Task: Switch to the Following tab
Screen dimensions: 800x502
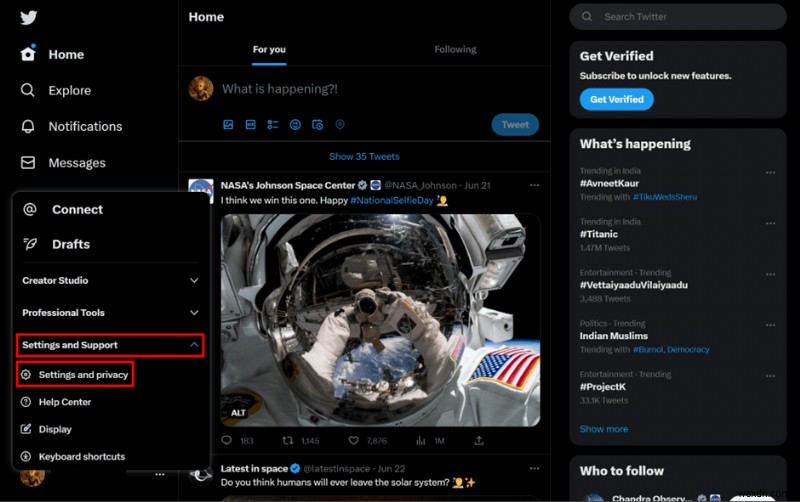Action: click(455, 49)
